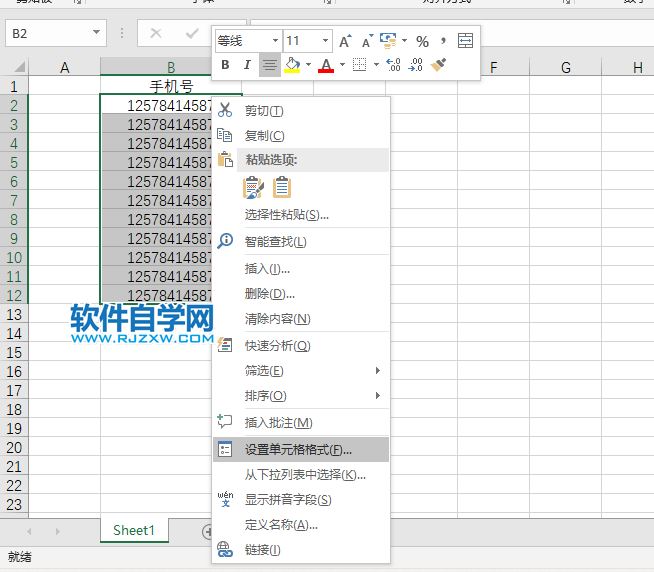Click the borders icon in mini toolbar

359,65
